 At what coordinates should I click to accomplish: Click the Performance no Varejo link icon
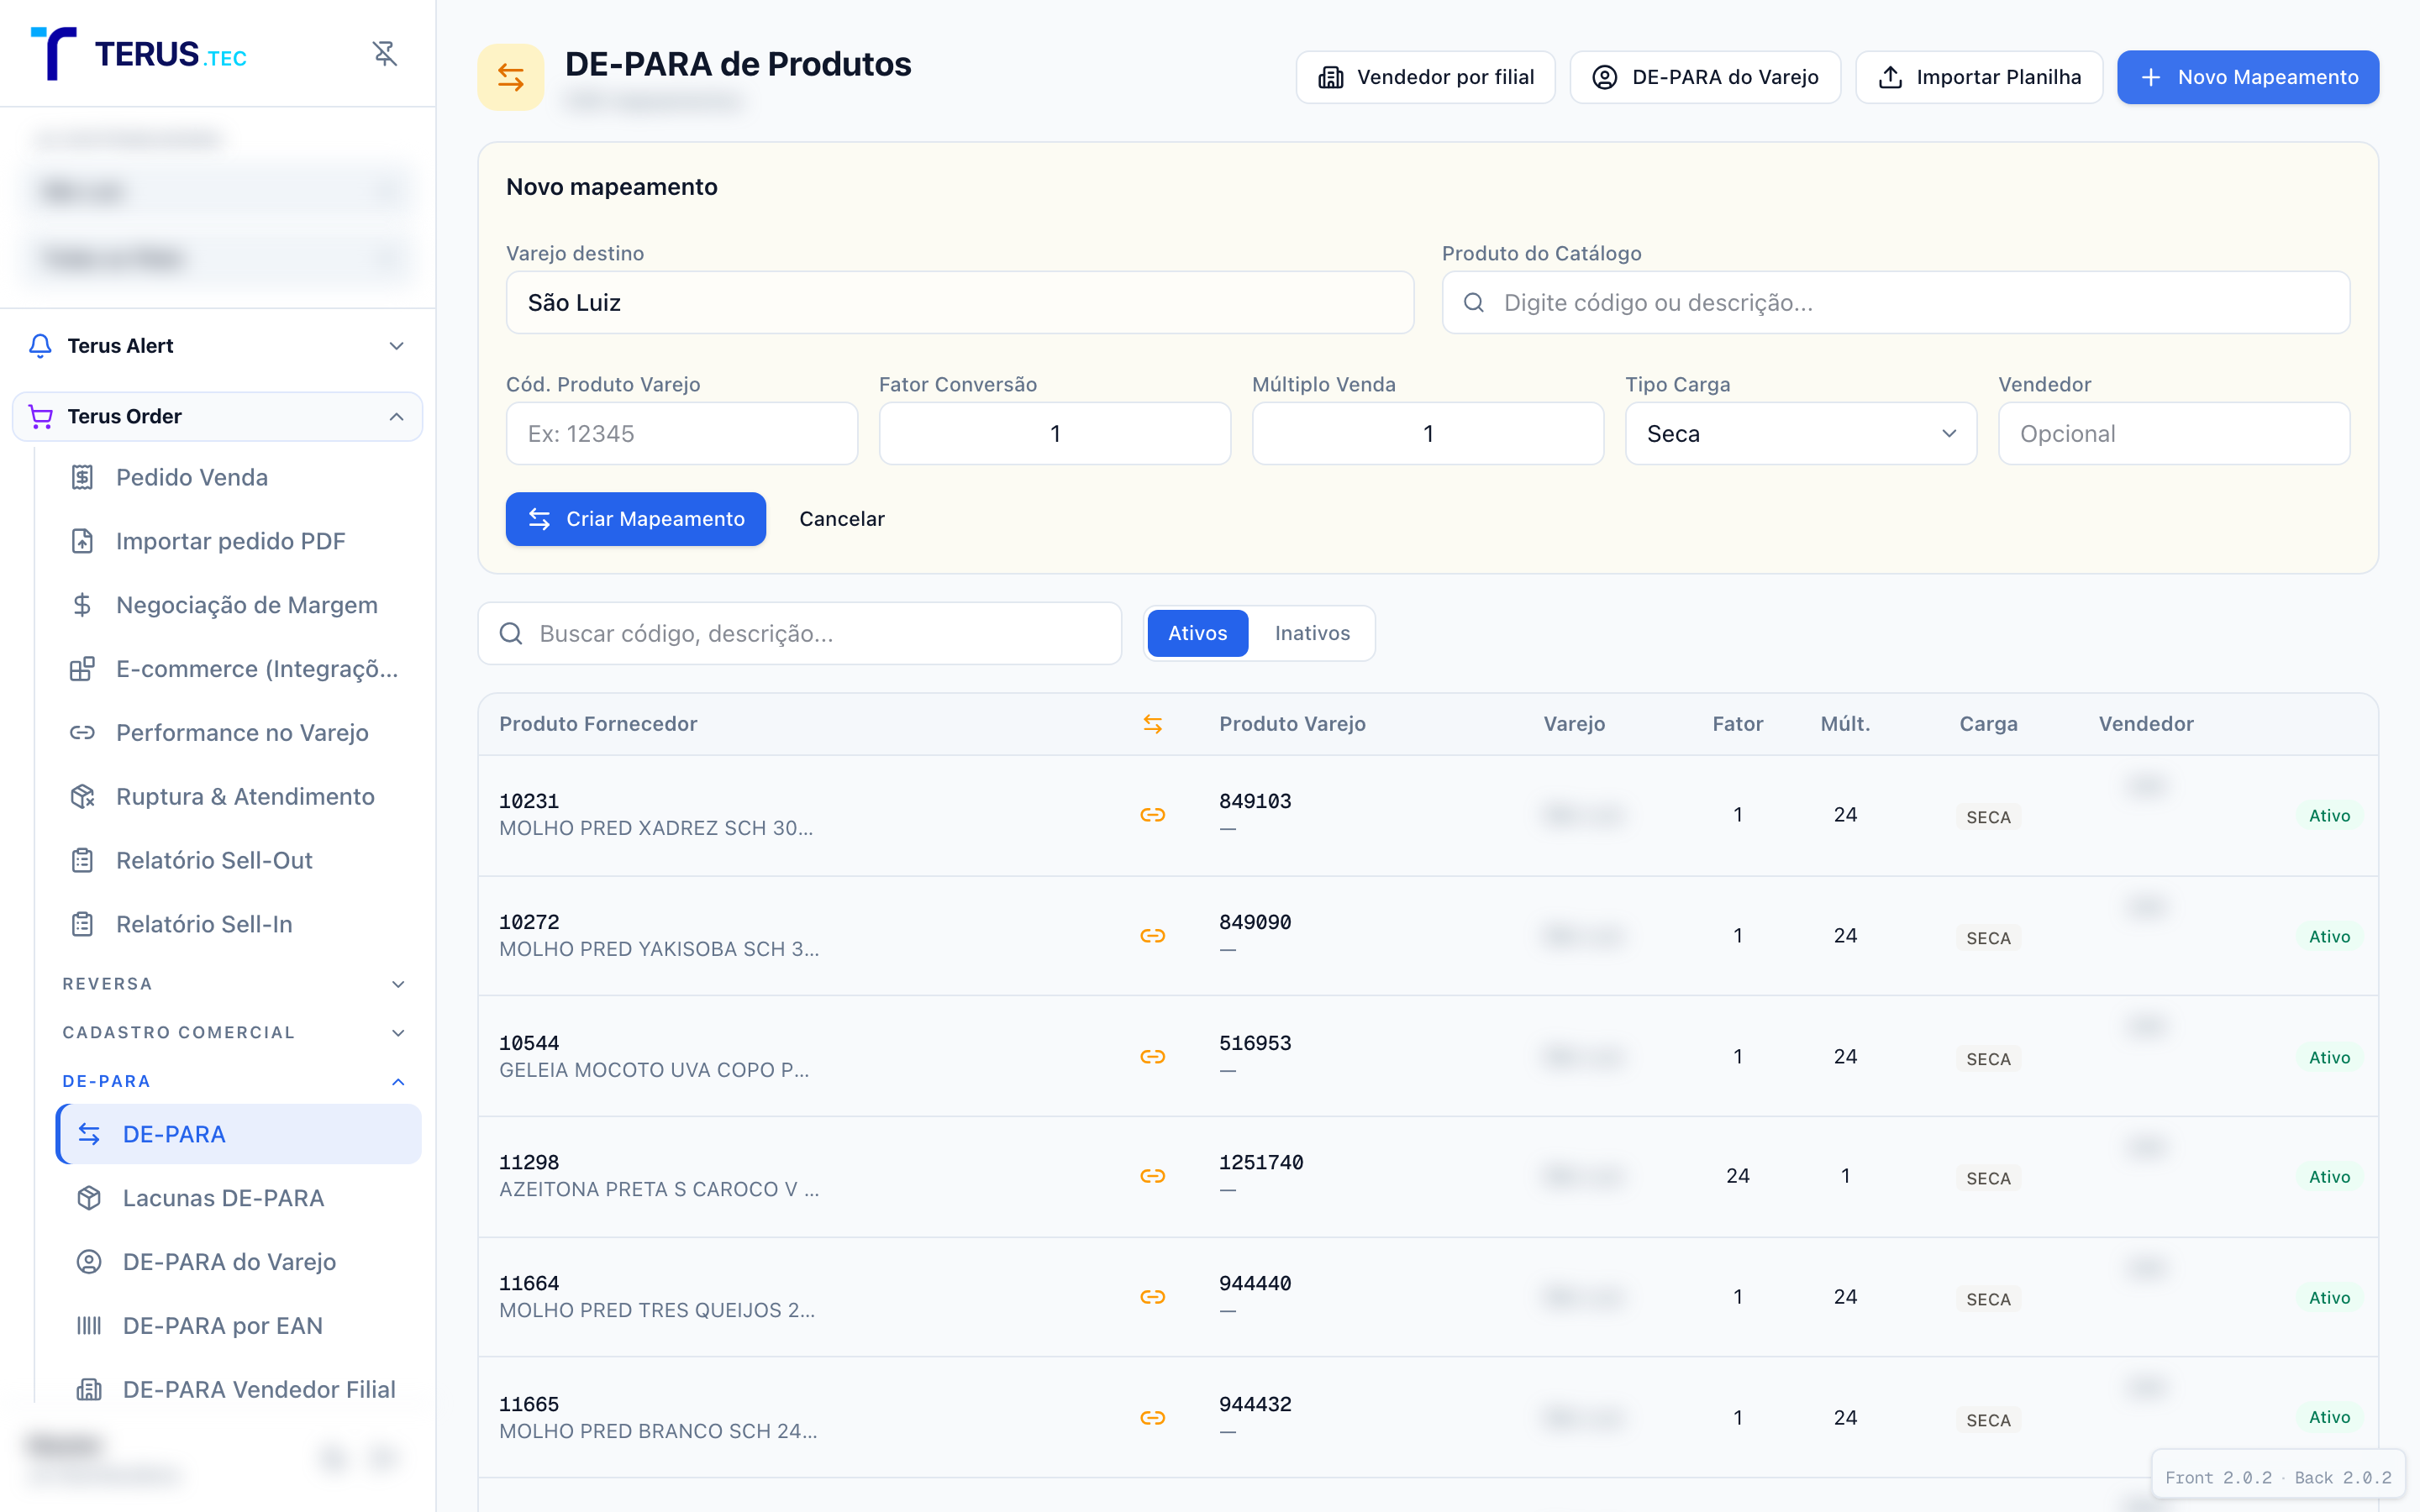82,733
